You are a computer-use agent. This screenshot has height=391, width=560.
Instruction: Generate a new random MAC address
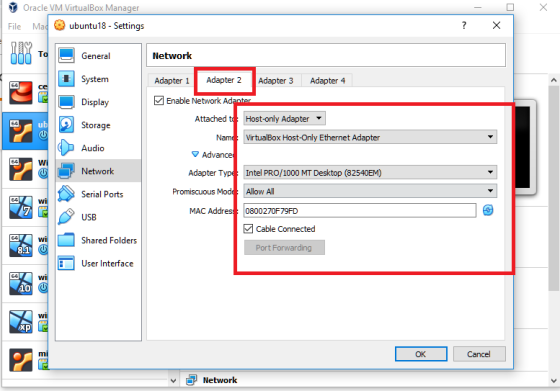pyautogui.click(x=488, y=210)
